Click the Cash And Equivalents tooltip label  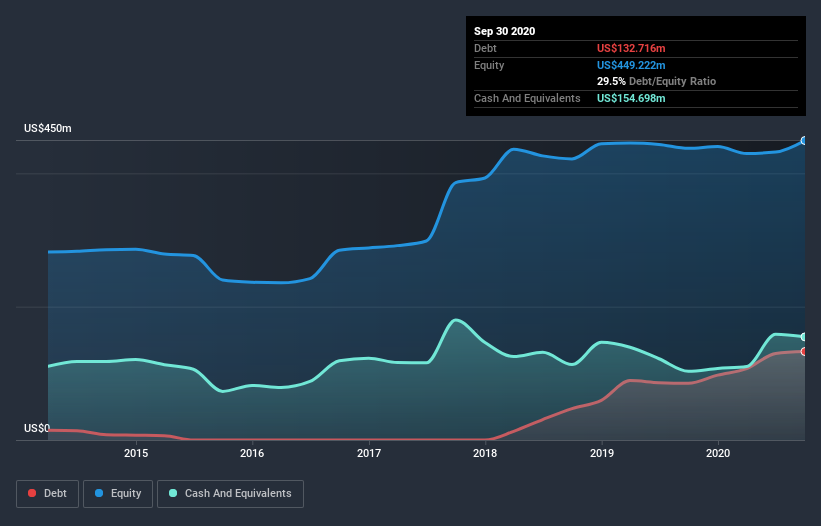click(x=527, y=98)
